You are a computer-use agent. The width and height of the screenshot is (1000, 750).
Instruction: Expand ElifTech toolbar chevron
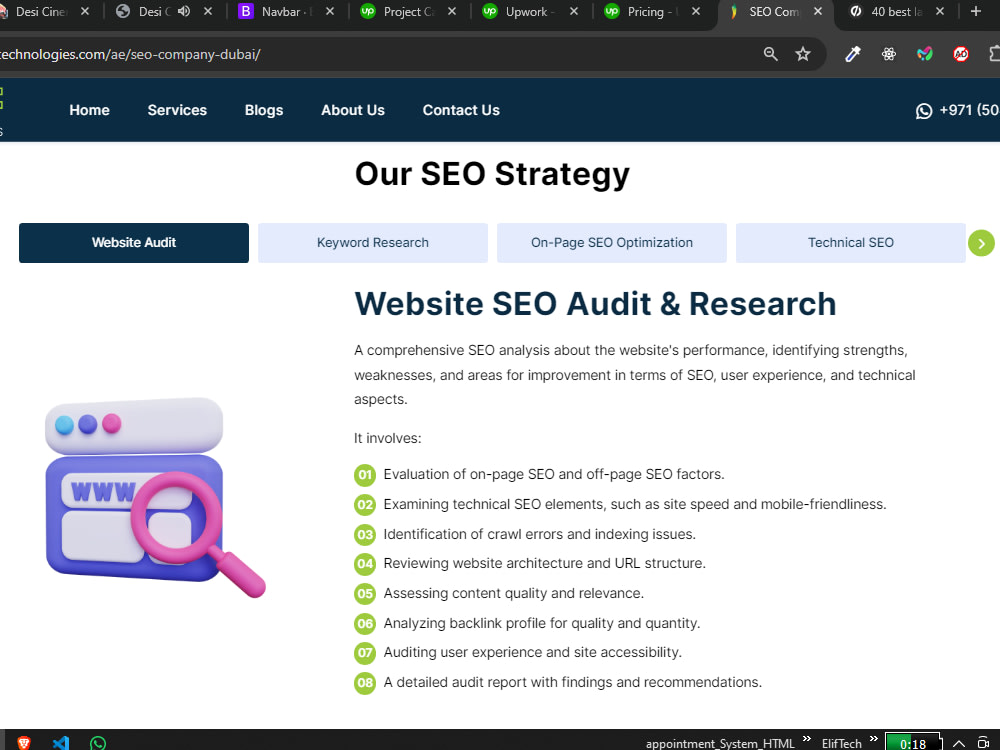point(874,739)
